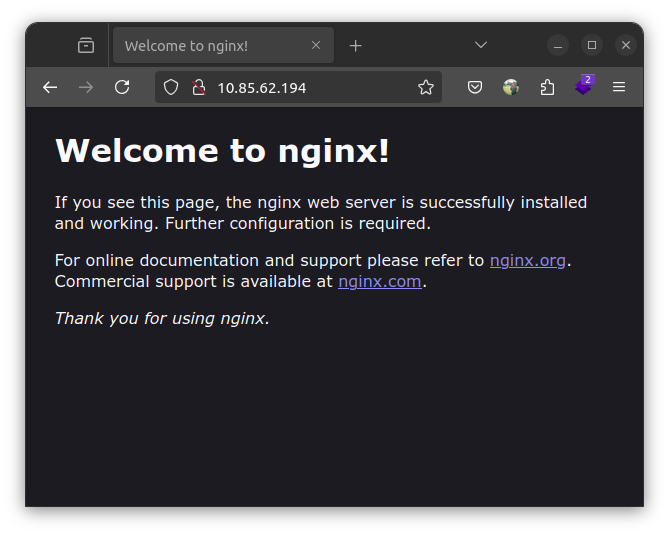This screenshot has width=669, height=535.
Task: Close the Firefox window
Action: [626, 45]
